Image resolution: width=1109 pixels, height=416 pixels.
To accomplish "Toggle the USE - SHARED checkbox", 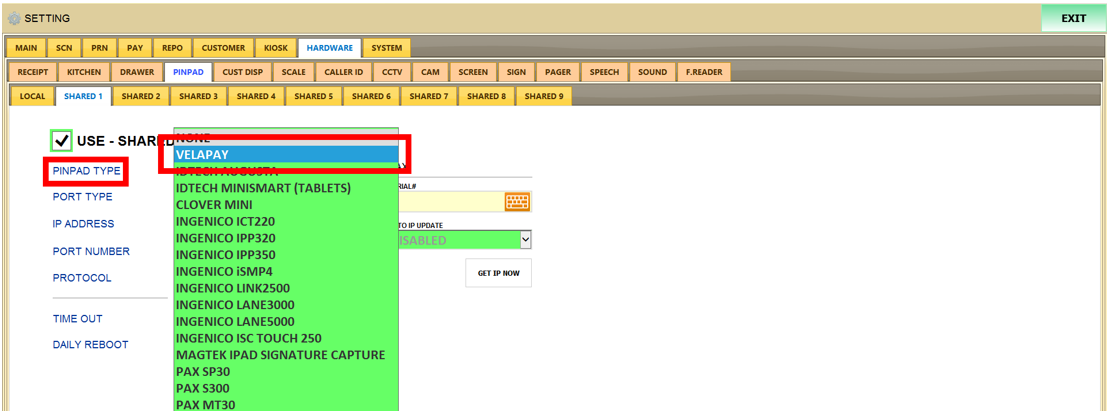I will 62,141.
